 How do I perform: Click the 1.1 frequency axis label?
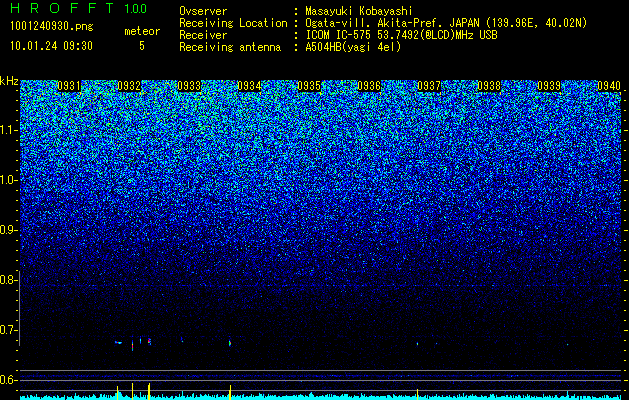(8, 130)
